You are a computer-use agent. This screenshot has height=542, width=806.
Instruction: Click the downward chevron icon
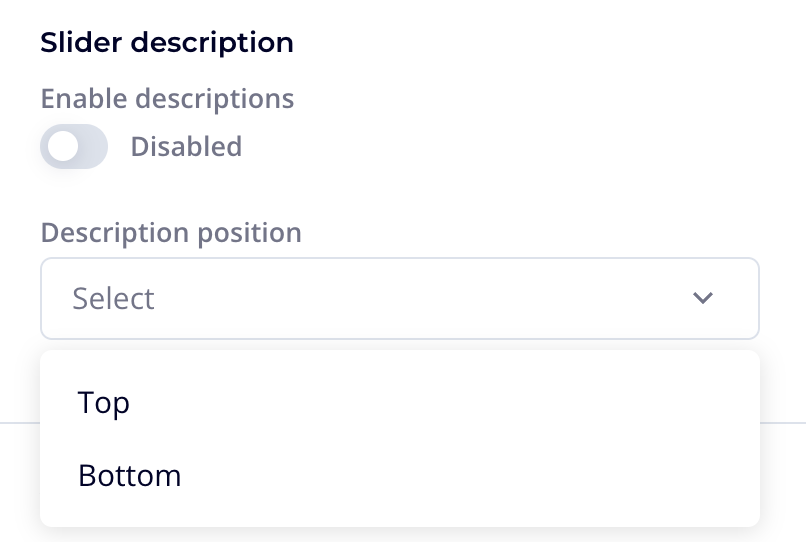pyautogui.click(x=703, y=298)
